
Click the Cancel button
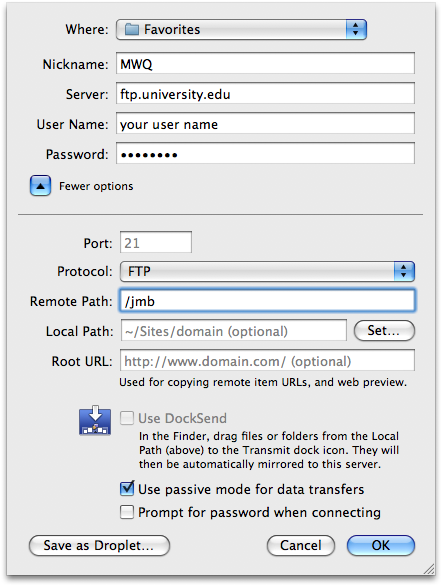(301, 545)
